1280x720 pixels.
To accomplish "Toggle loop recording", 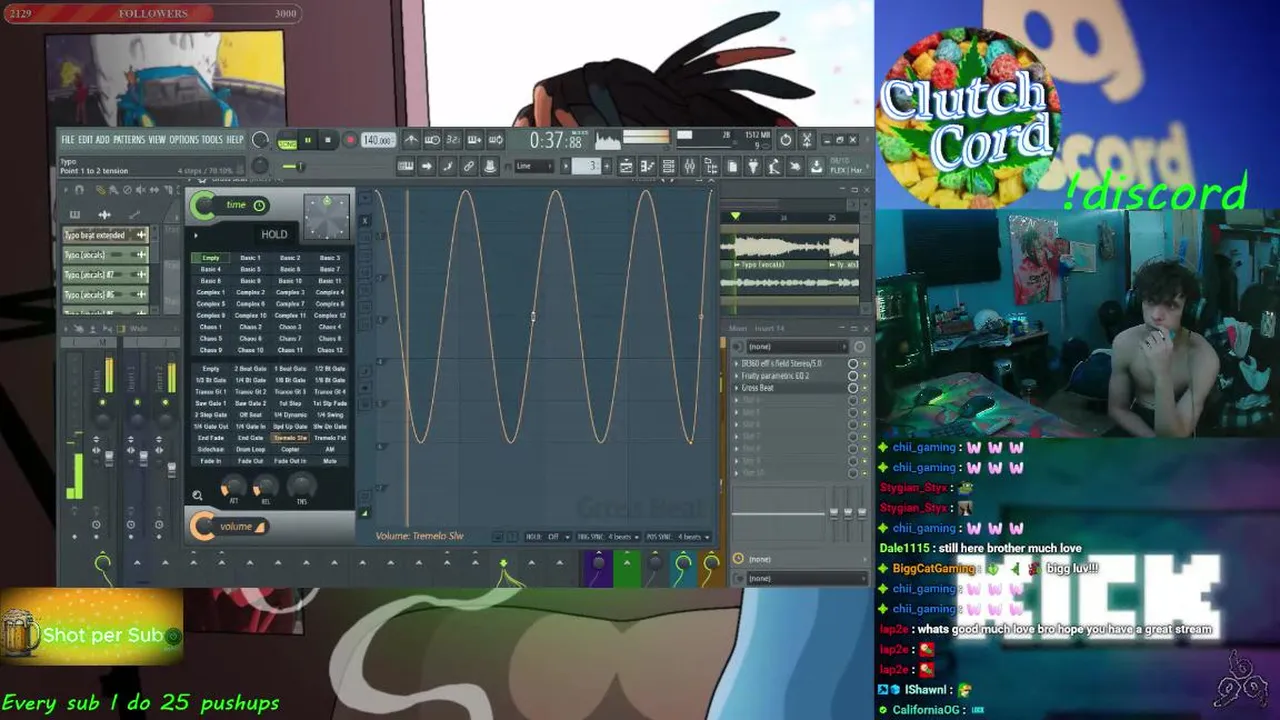I will [495, 140].
